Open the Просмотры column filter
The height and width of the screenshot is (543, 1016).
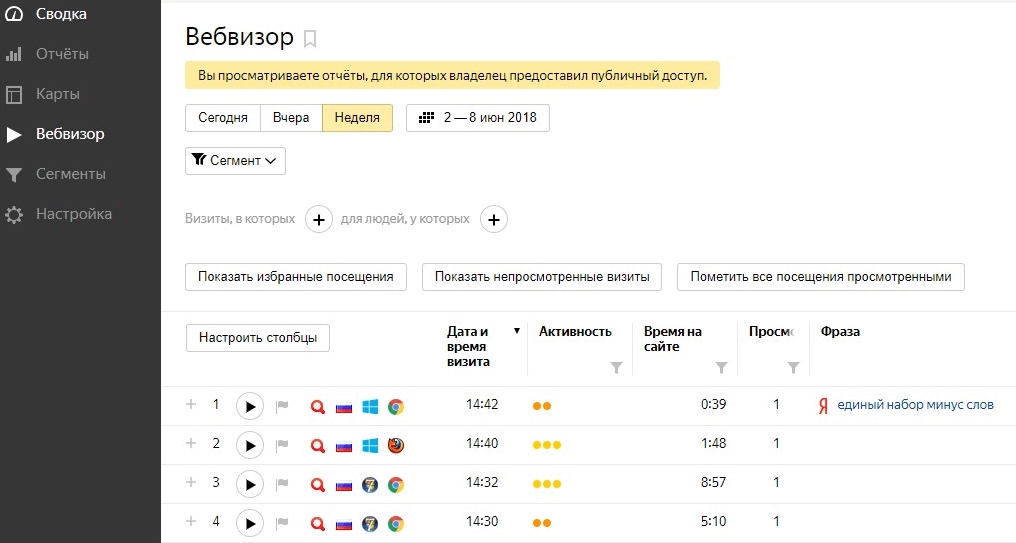pyautogui.click(x=793, y=368)
